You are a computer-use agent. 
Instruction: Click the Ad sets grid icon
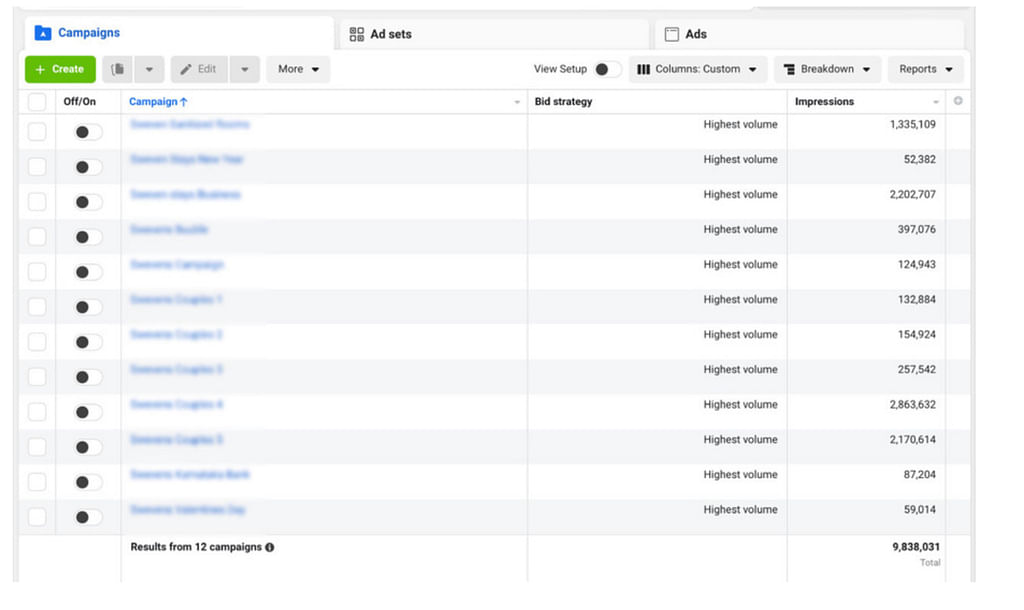(x=357, y=34)
